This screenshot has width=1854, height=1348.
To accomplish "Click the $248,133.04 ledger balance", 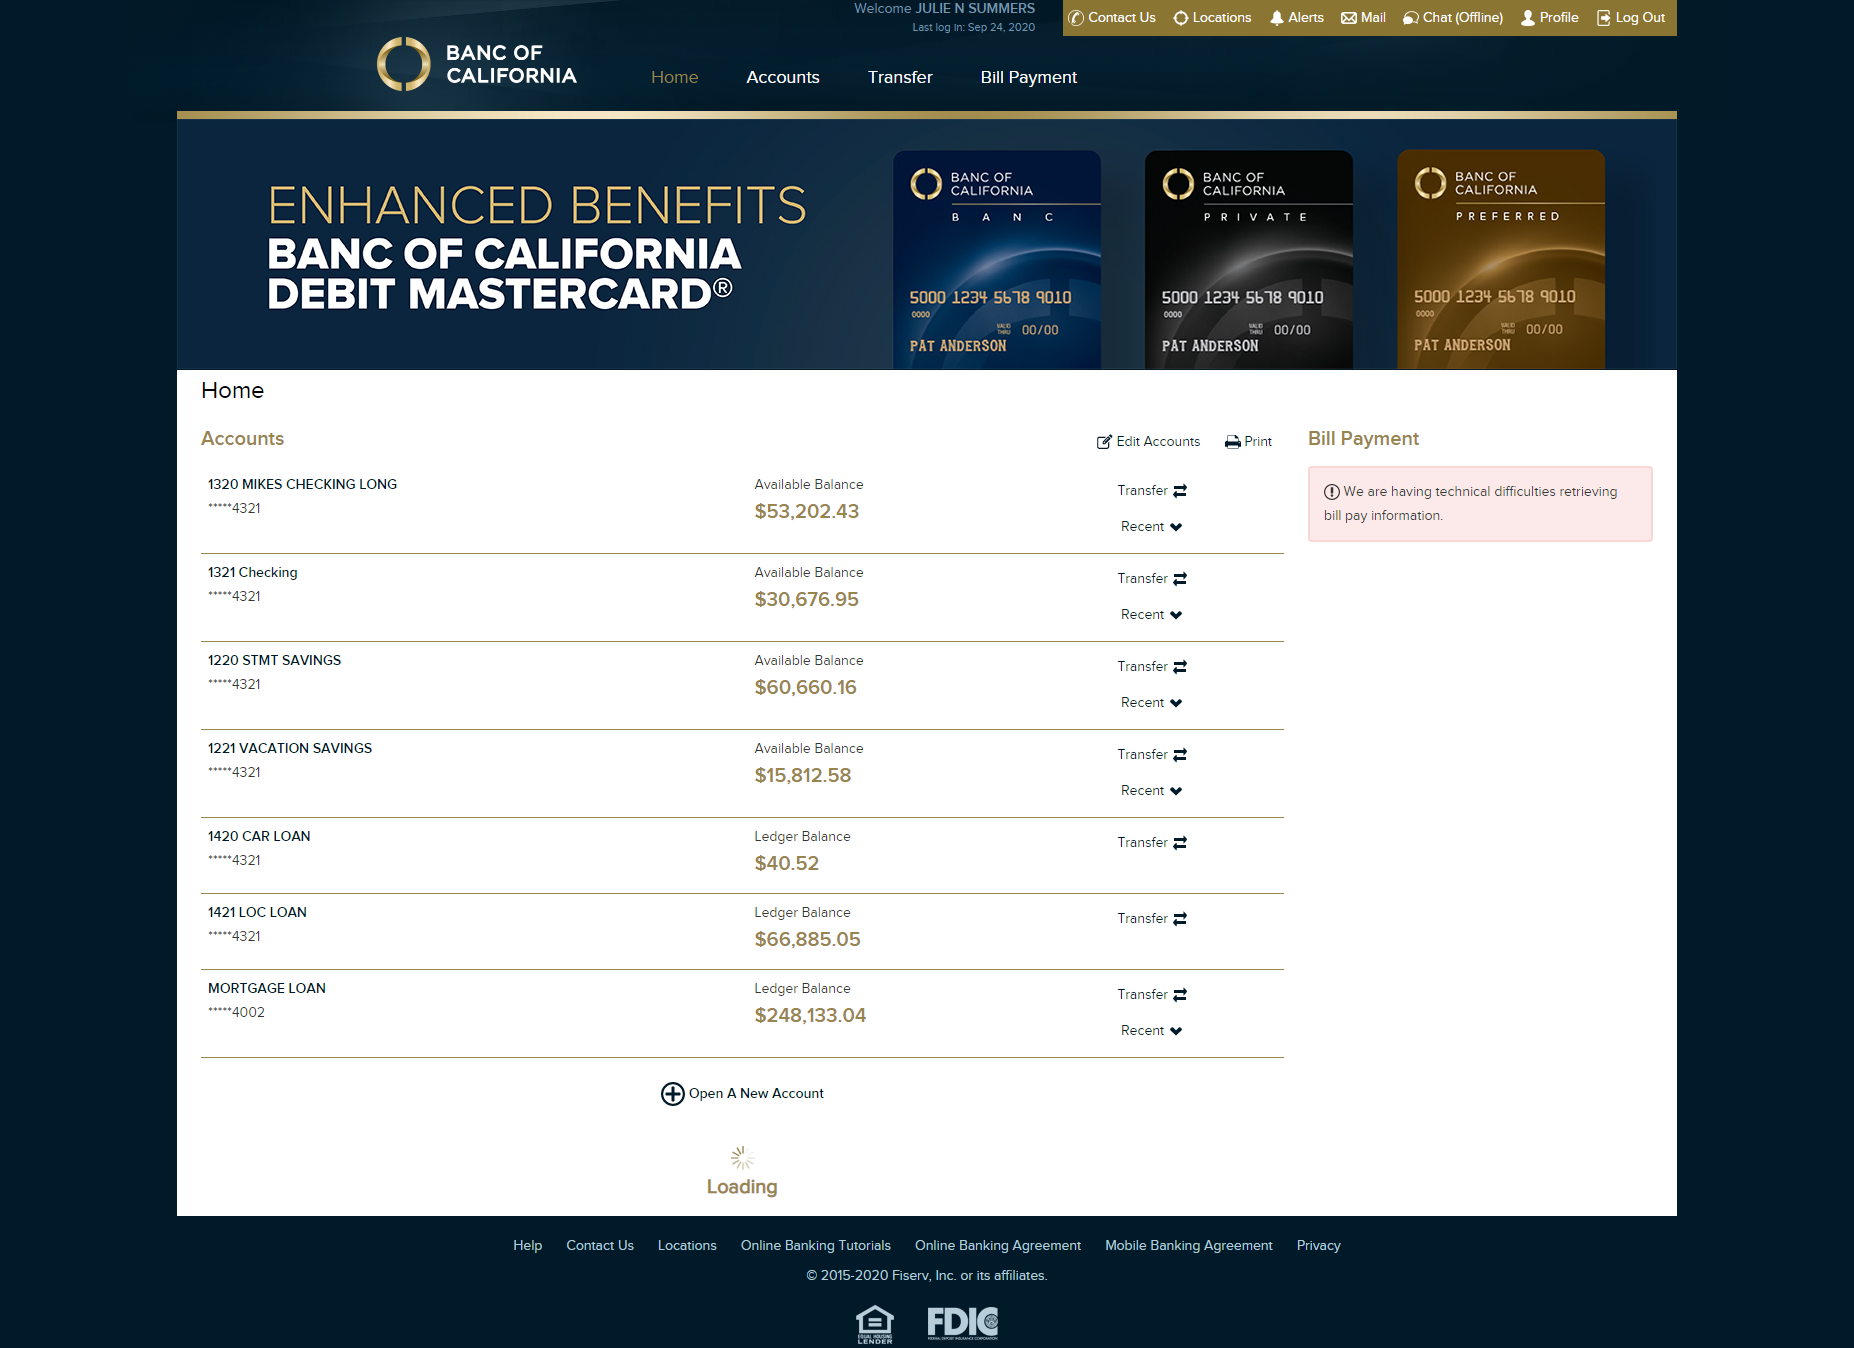I will (x=810, y=1015).
